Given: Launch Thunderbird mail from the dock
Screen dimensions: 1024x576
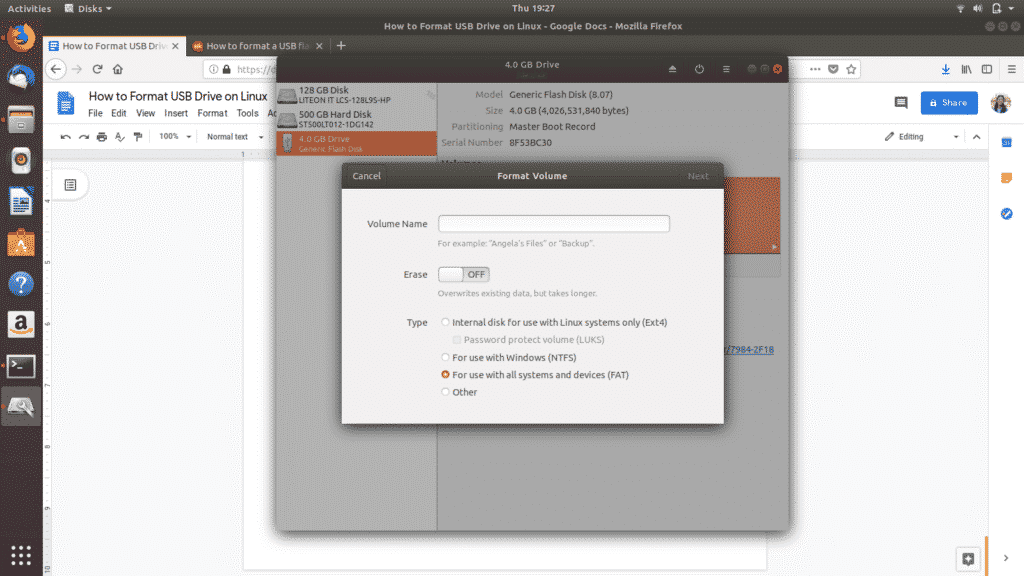Looking at the screenshot, I should tap(21, 78).
